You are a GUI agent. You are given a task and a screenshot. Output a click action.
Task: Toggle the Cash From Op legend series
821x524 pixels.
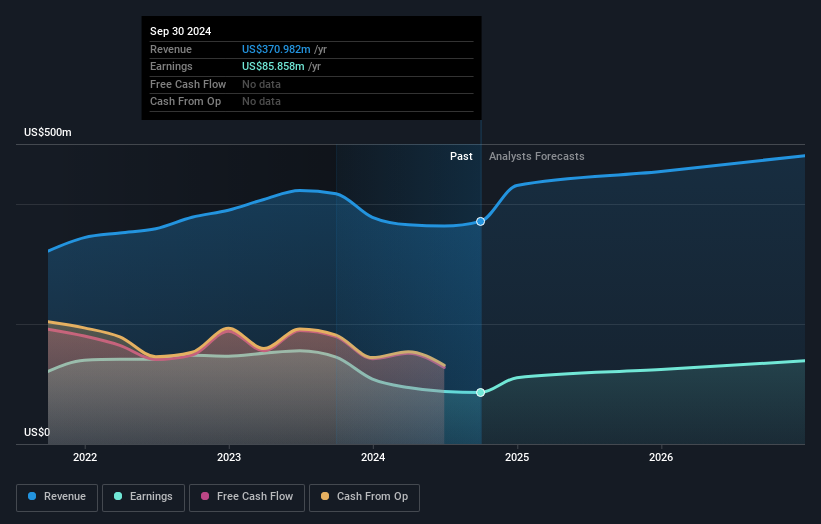tap(364, 497)
